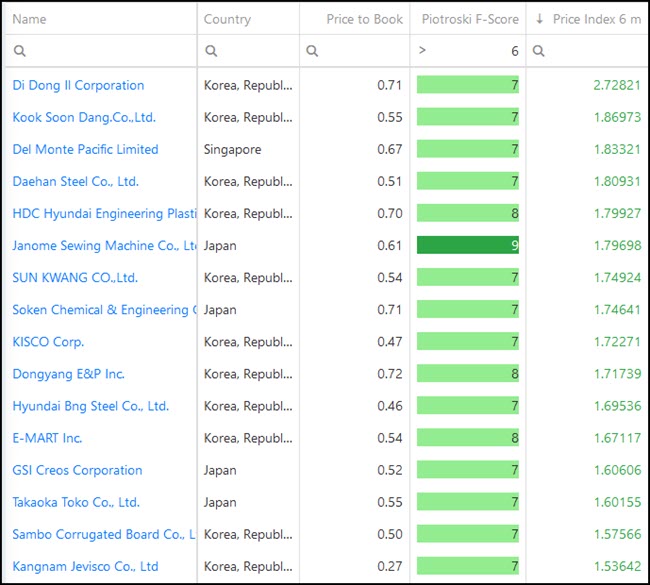Image resolution: width=650 pixels, height=585 pixels.
Task: Sort by the Piotroski F-Score header
Action: pos(470,19)
